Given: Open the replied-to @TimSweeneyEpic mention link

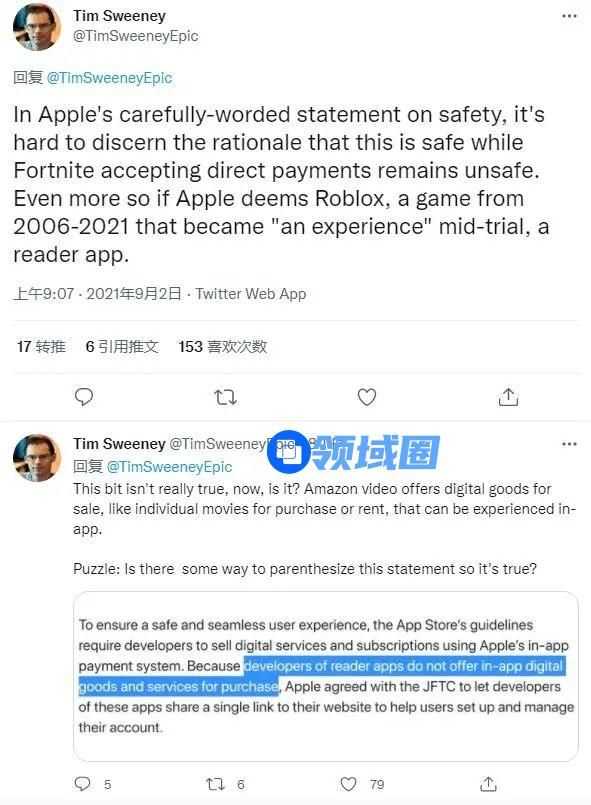Looking at the screenshot, I should (x=109, y=78).
